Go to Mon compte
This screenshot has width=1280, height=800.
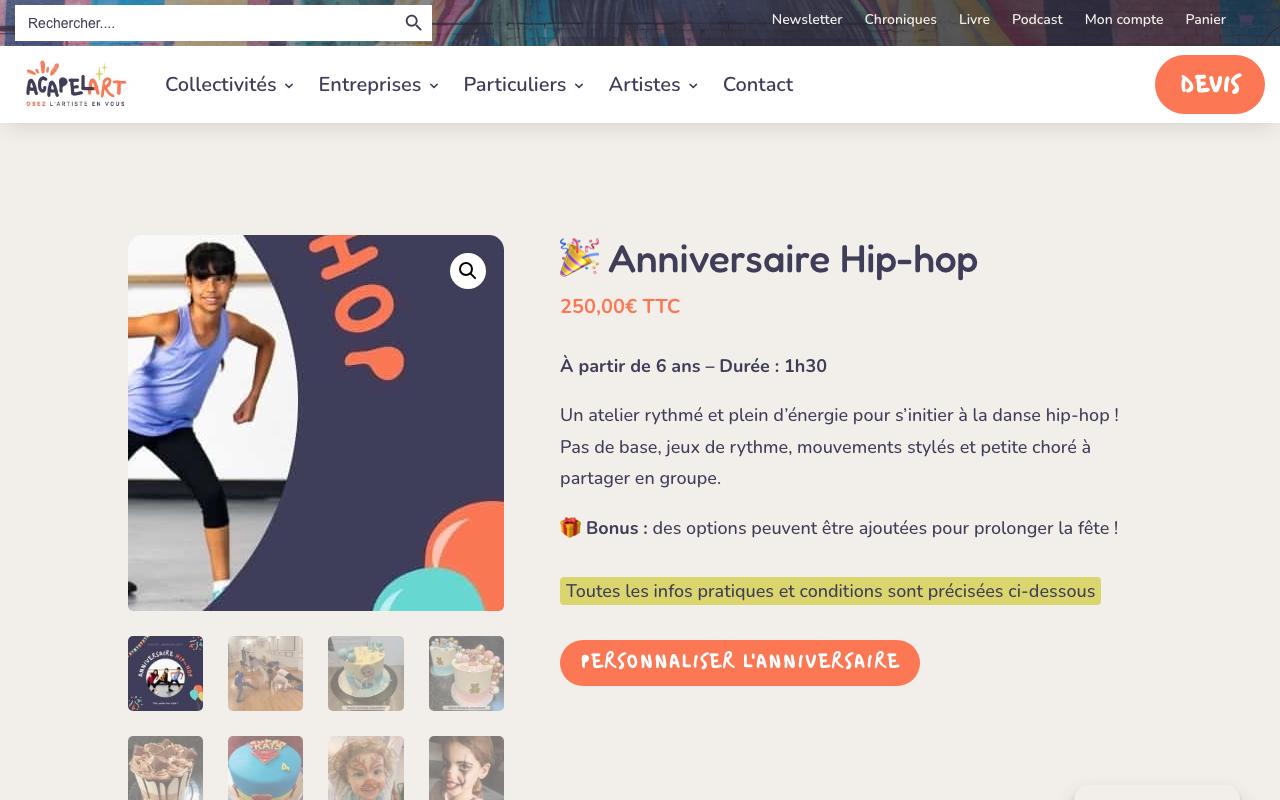click(x=1124, y=19)
